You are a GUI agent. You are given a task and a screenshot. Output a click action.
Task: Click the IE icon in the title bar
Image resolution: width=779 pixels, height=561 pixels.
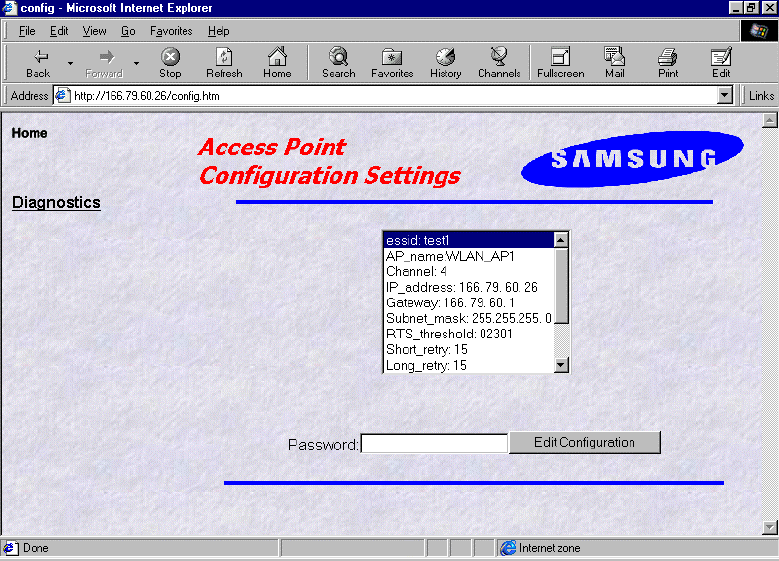[x=9, y=8]
